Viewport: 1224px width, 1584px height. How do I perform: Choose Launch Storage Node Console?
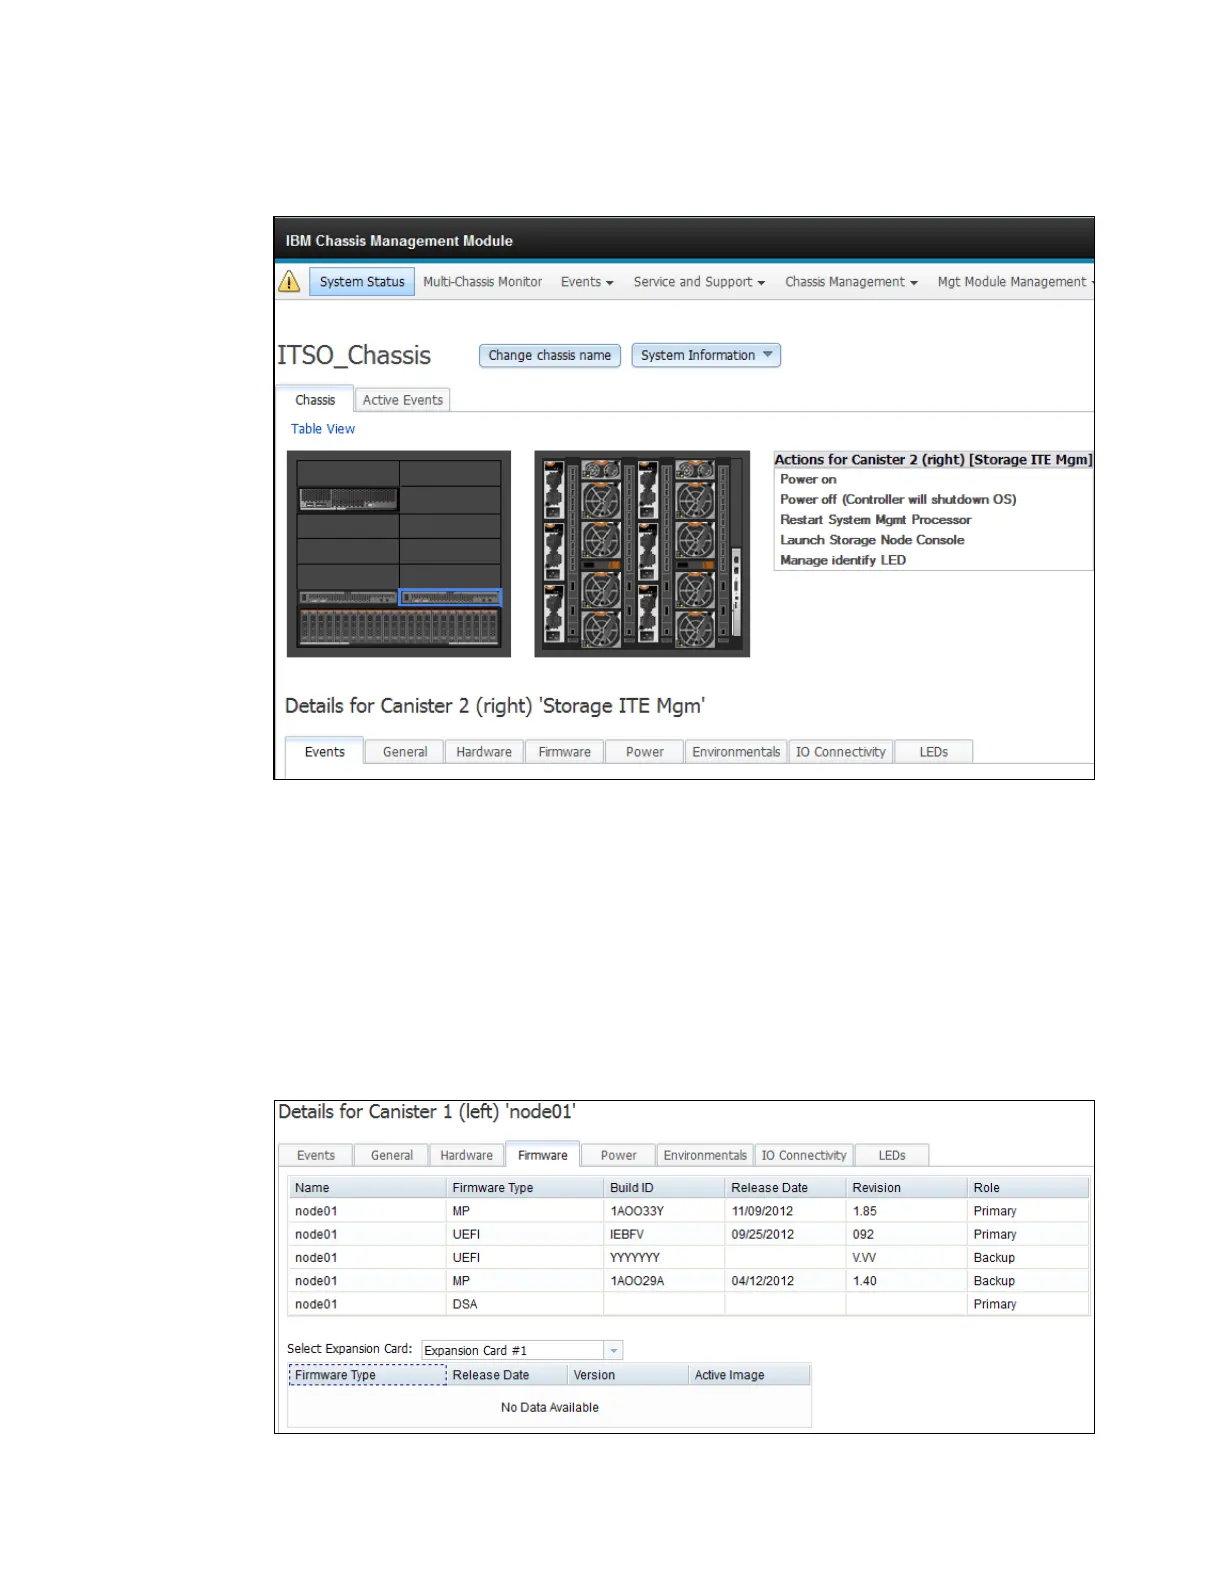point(872,540)
